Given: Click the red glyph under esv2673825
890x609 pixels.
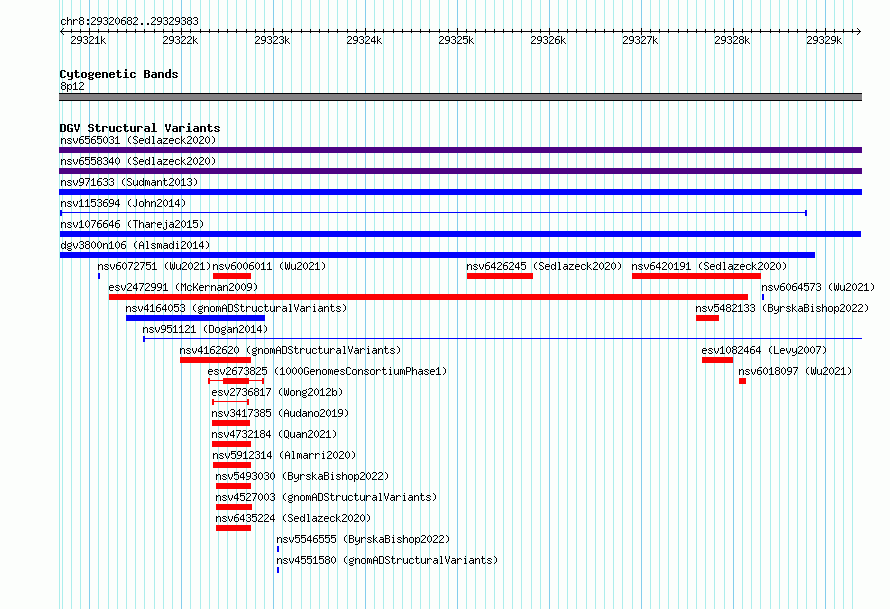Looking at the screenshot, I should pos(236,381).
